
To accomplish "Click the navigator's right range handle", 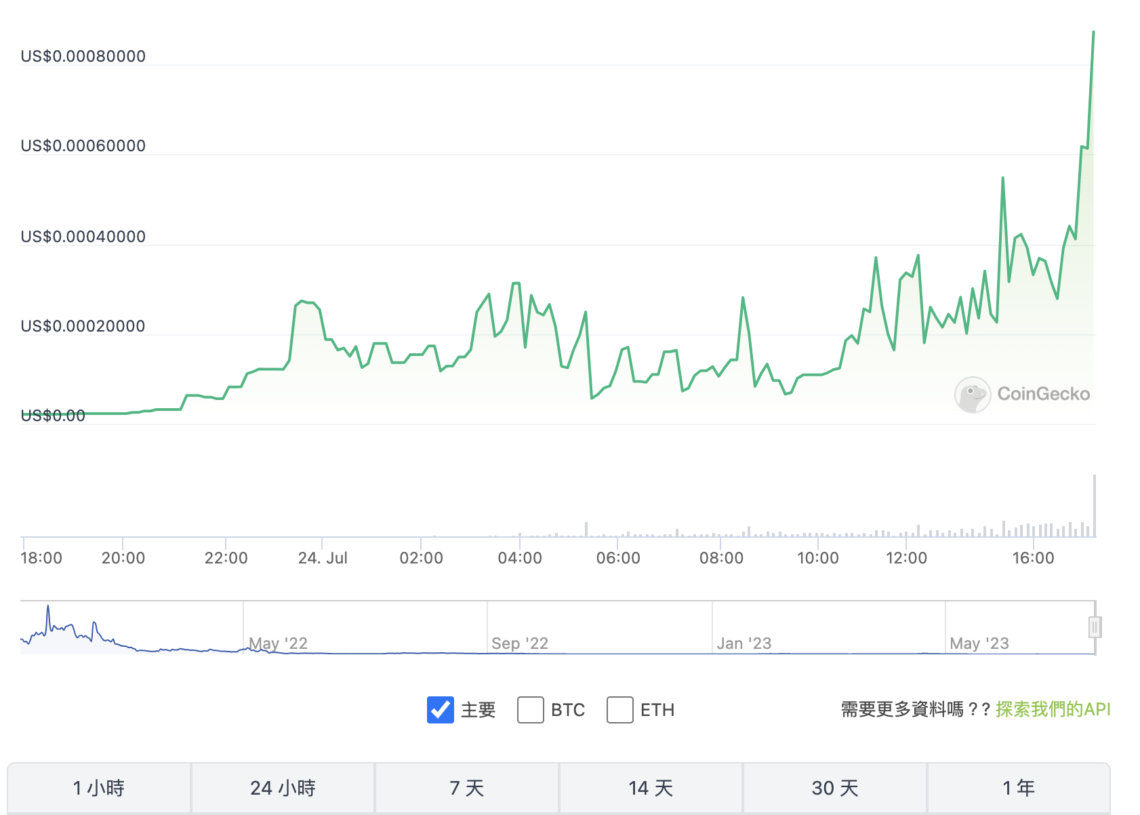I will point(1095,627).
